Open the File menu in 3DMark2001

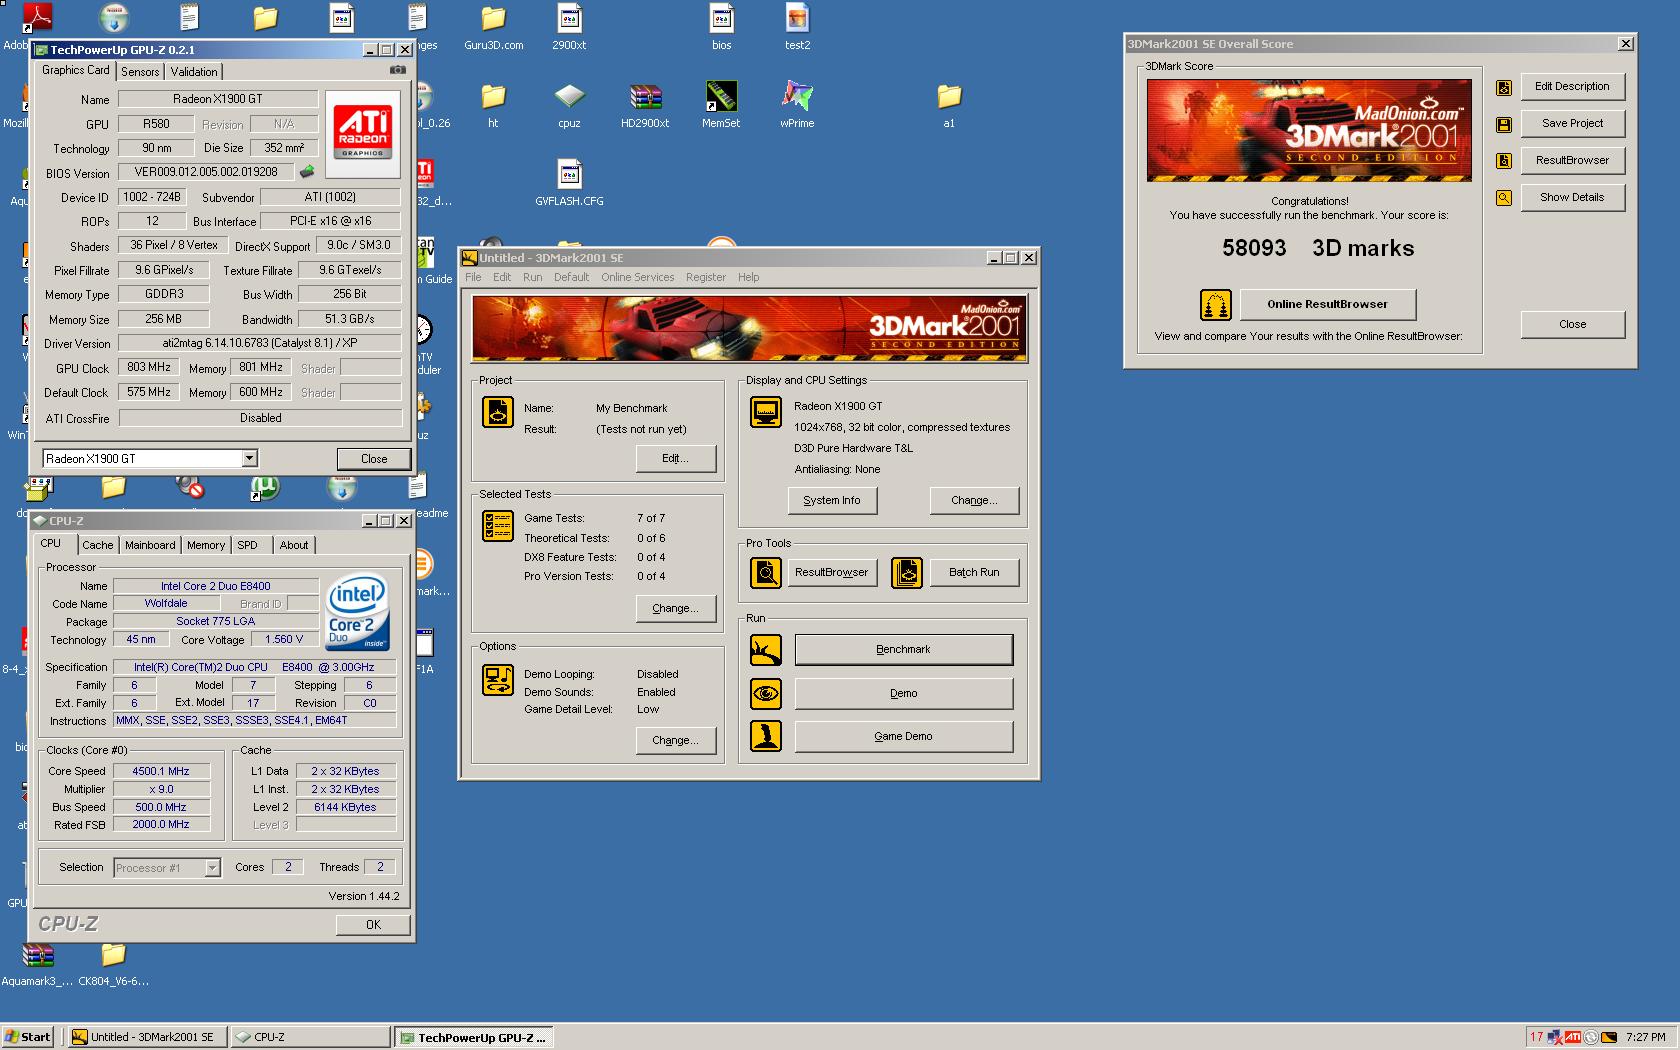click(x=473, y=277)
